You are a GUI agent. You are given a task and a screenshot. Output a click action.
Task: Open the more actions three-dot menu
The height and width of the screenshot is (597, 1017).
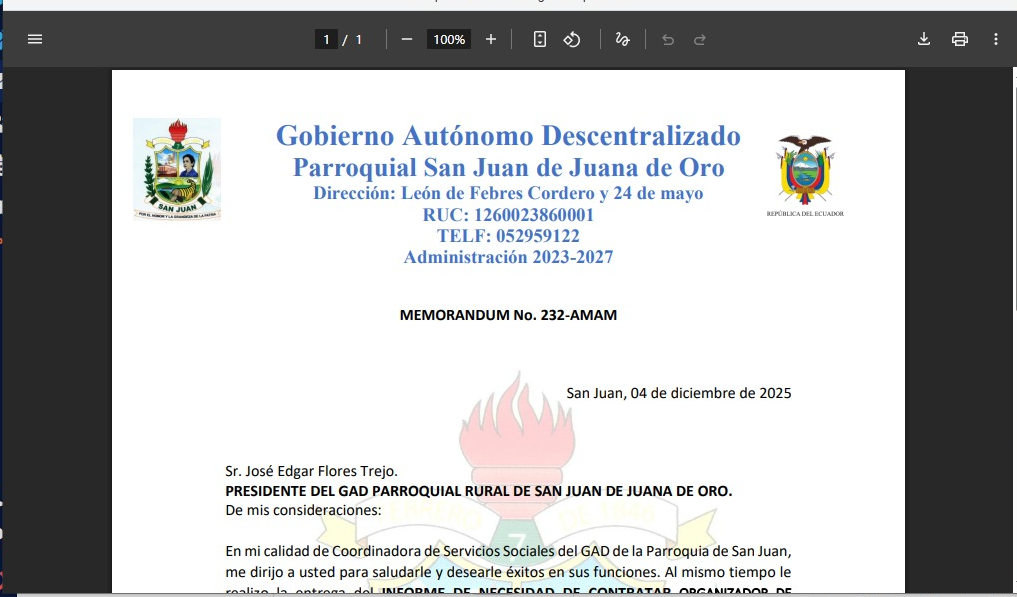995,39
